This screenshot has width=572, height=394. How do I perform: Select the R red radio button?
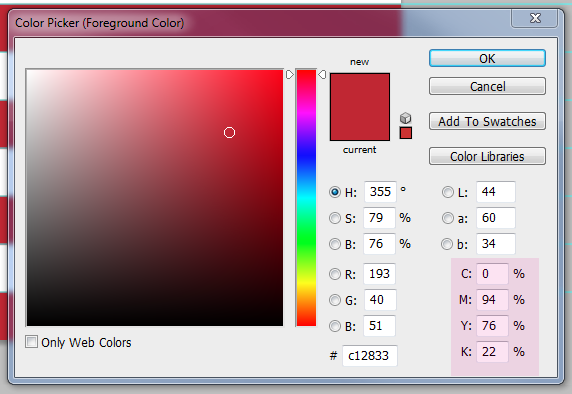(x=335, y=274)
